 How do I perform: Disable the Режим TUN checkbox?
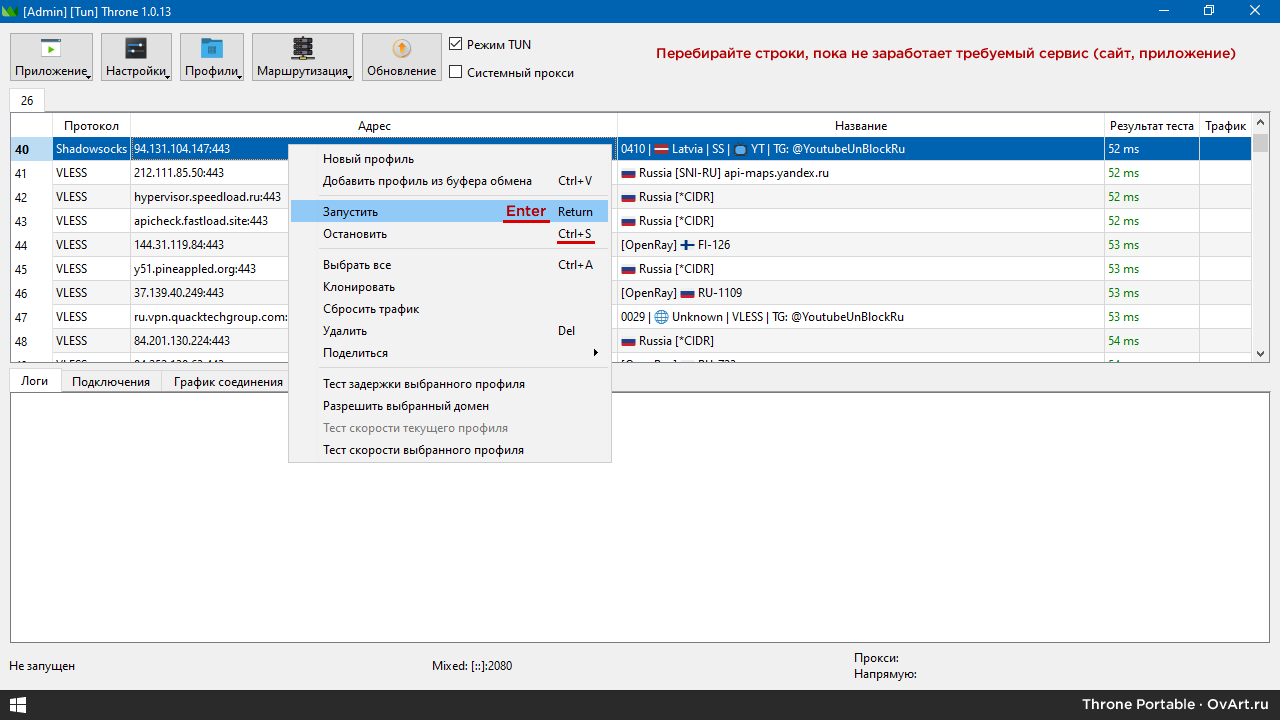(x=456, y=45)
